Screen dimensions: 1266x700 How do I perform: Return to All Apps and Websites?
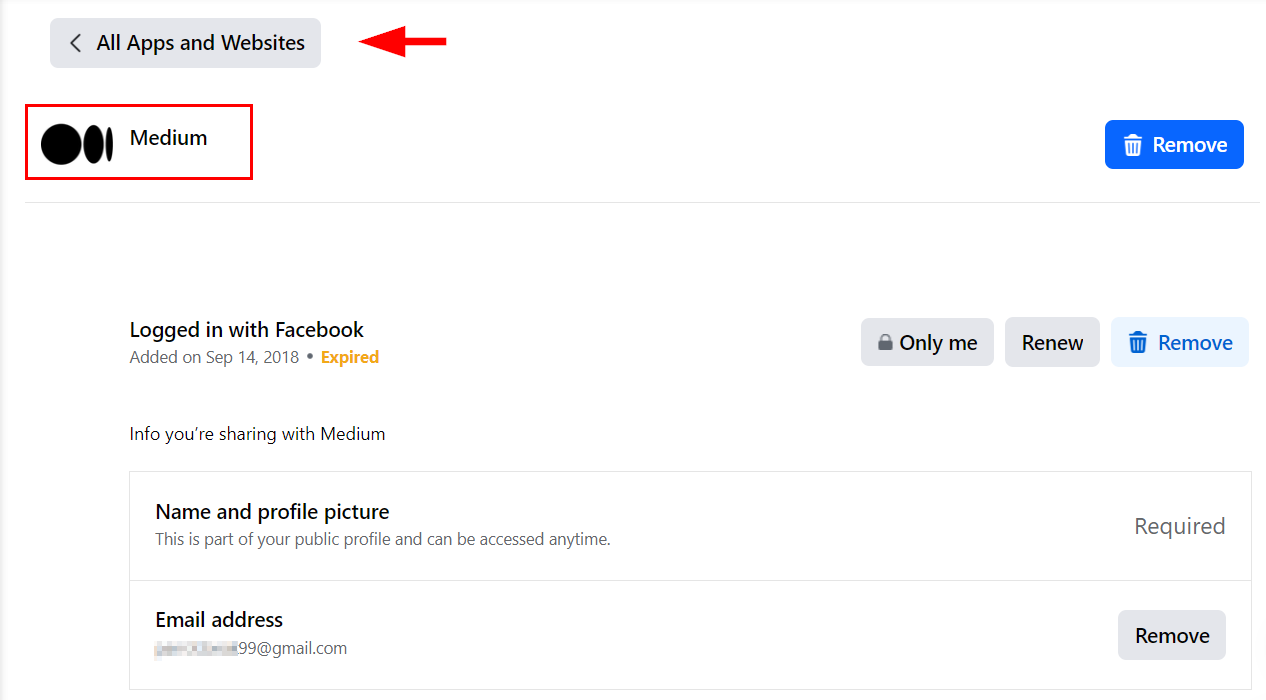(185, 42)
